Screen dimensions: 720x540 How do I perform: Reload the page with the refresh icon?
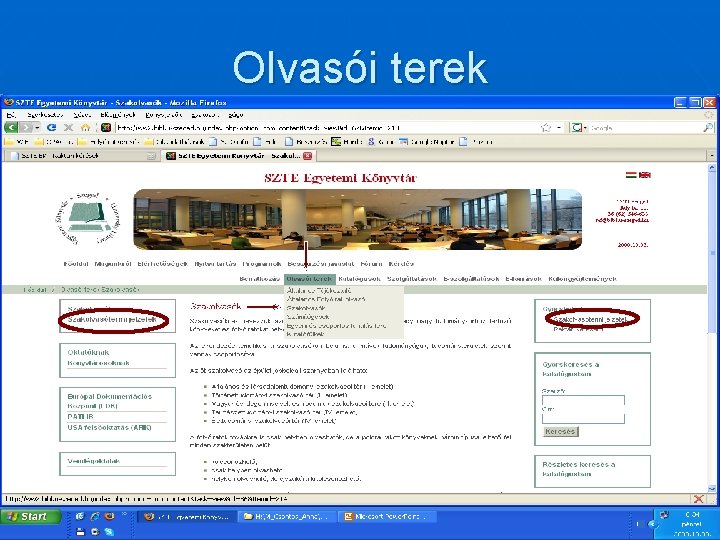pos(52,127)
